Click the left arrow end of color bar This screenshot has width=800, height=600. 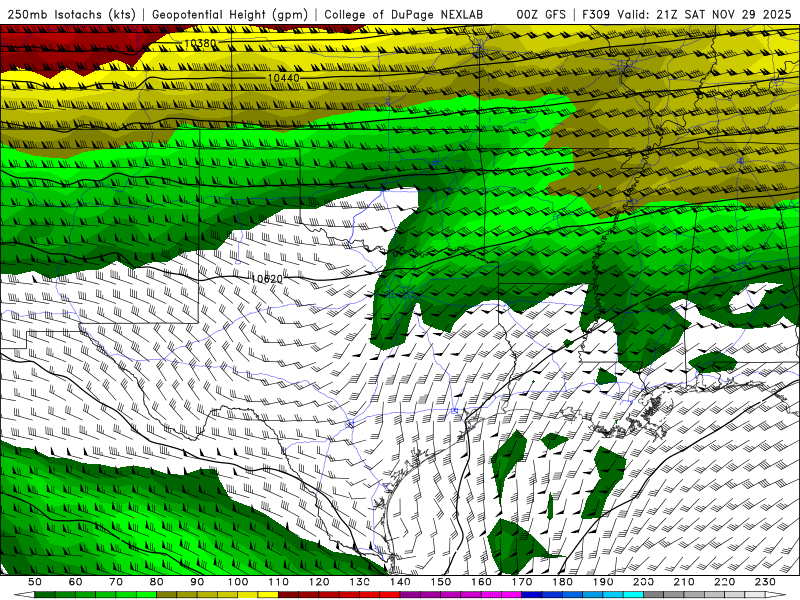[x=24, y=595]
